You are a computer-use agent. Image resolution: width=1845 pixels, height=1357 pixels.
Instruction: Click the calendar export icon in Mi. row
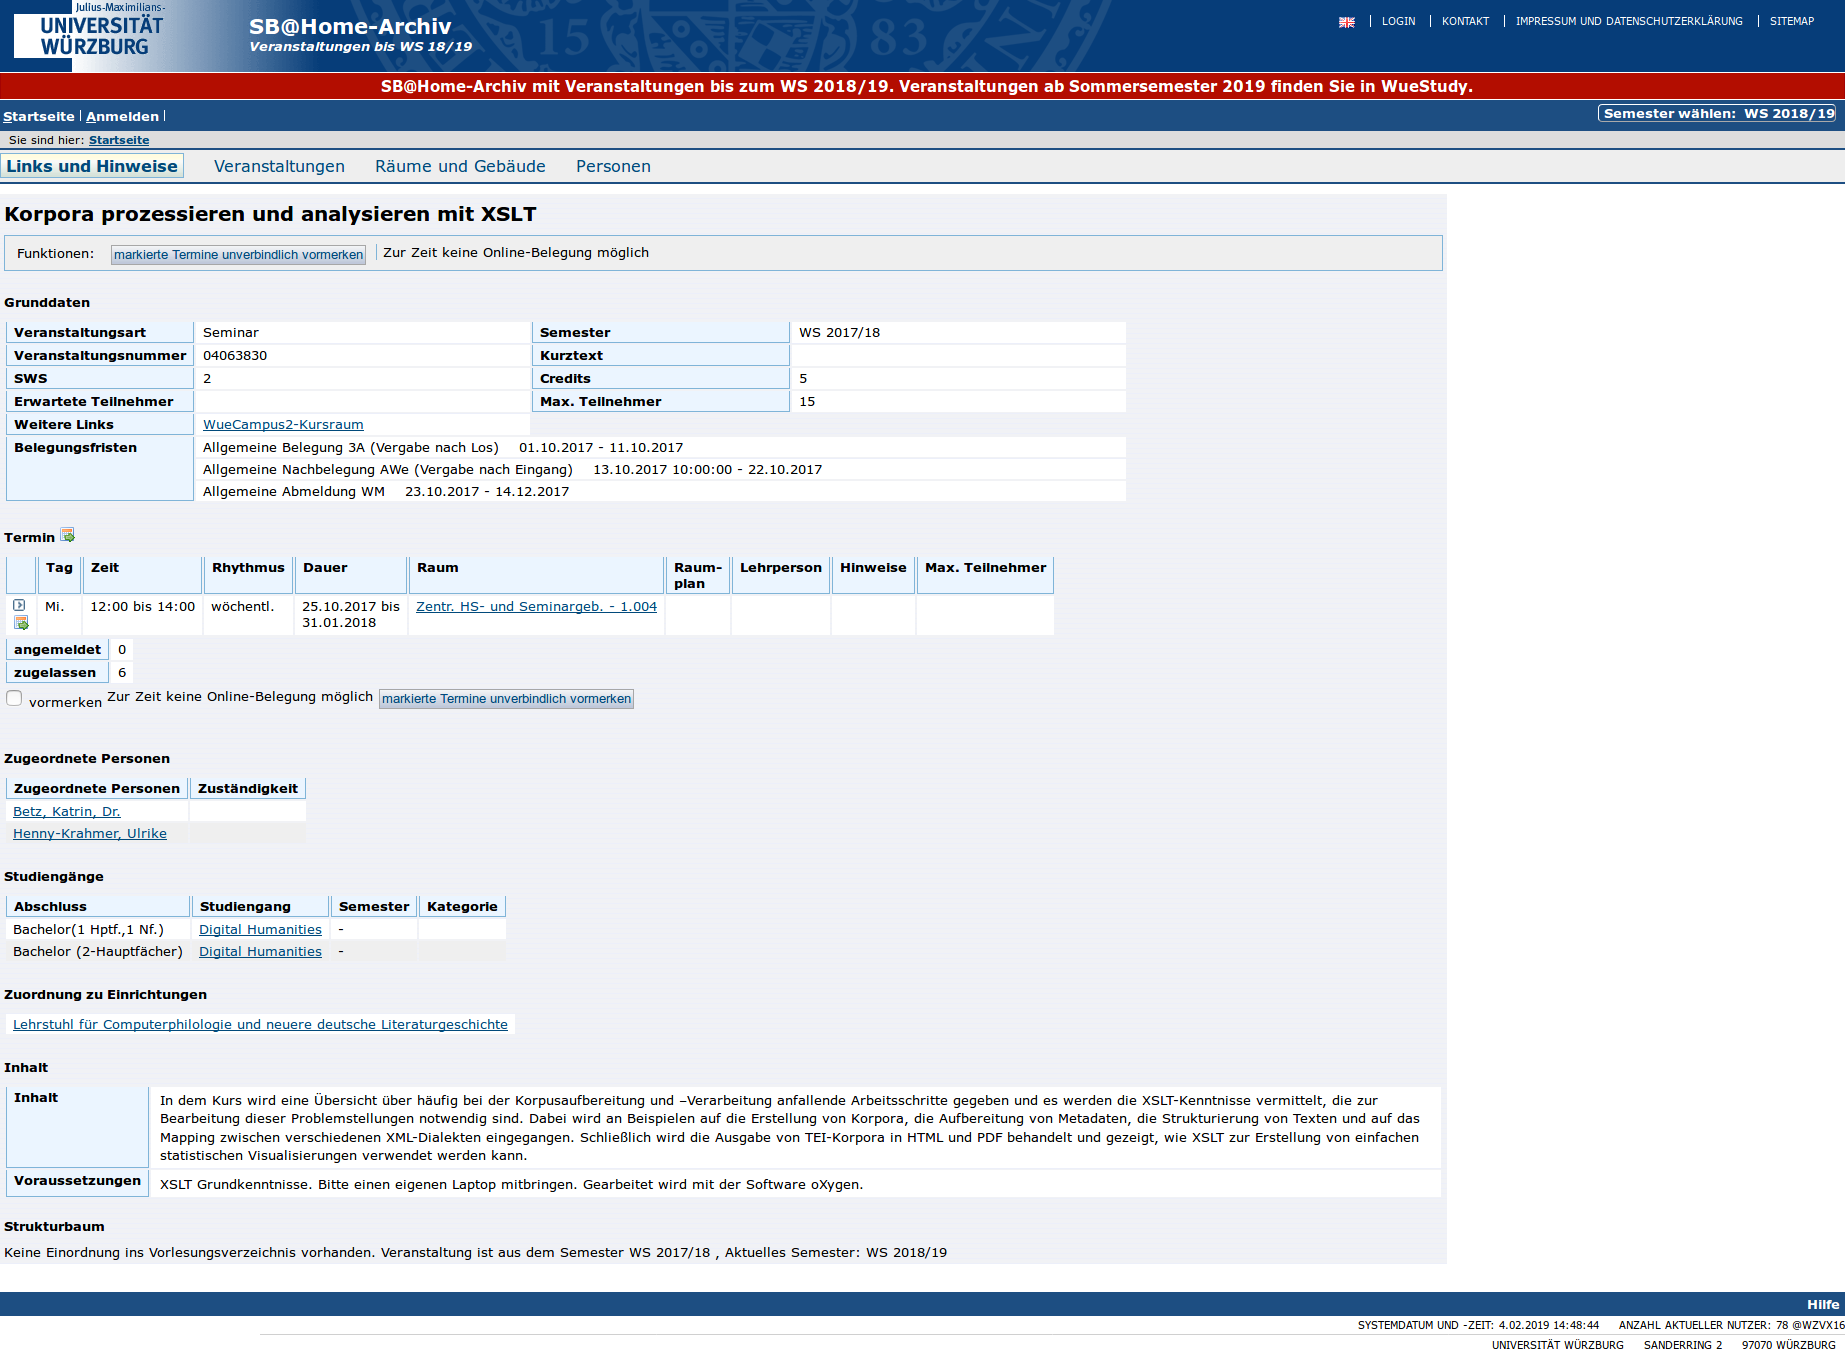click(21, 623)
